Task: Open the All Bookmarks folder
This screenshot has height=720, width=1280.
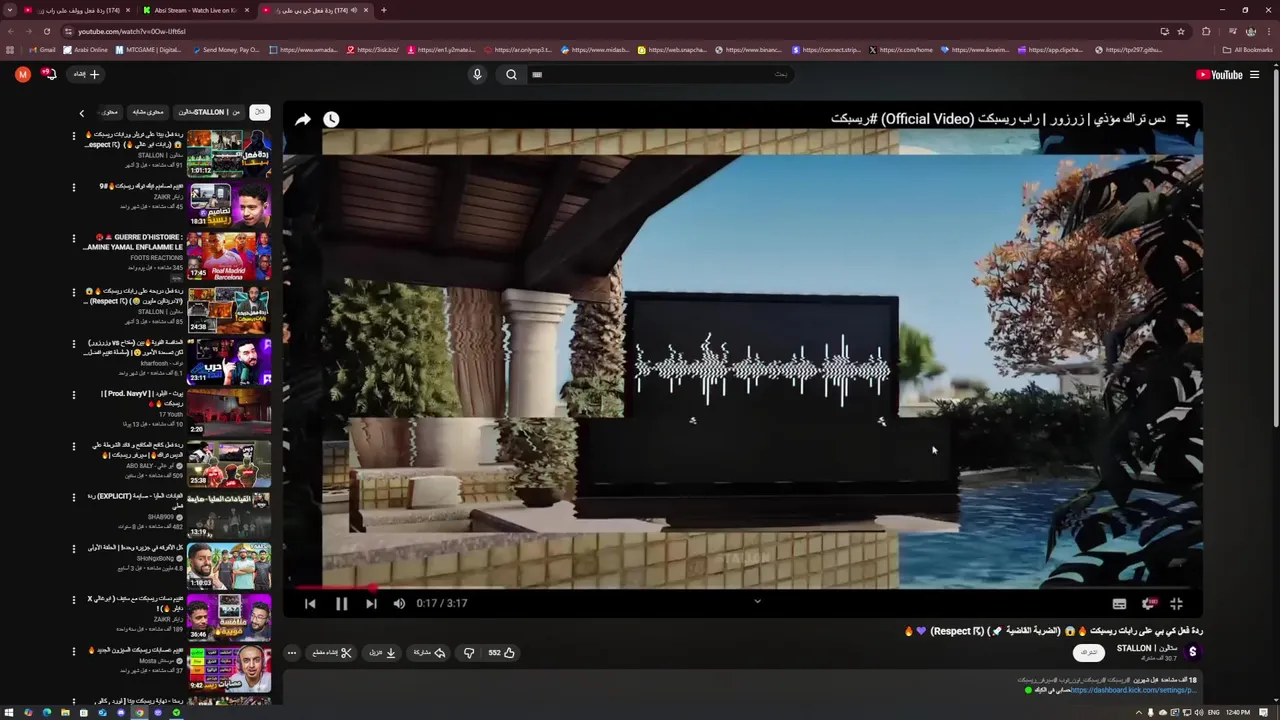Action: [1247, 50]
